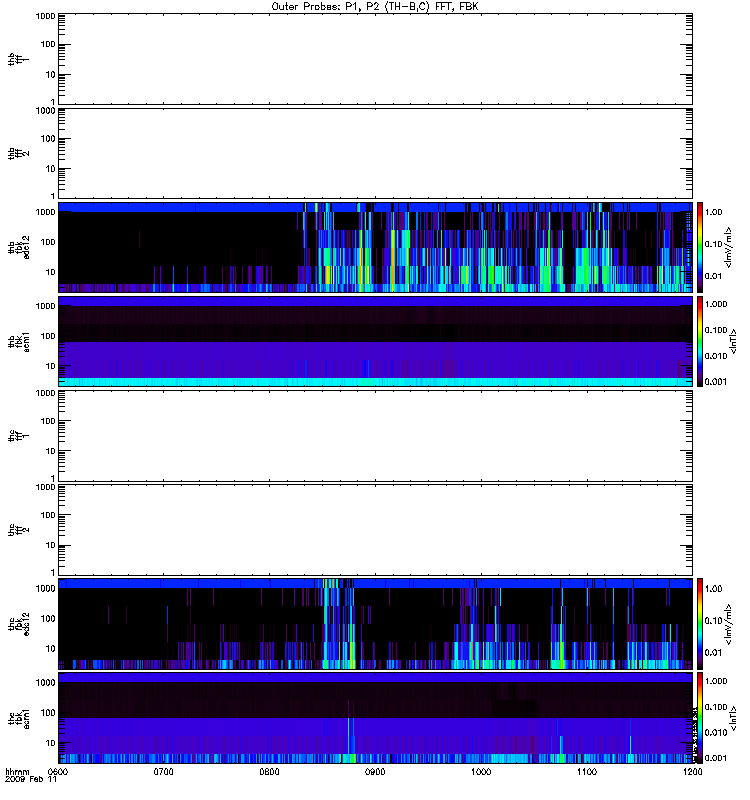Click the plot title "Outer Probes: P1, P2 (TH-B,C) FFT, FBK"
The image size is (750, 800).
(375, 7)
